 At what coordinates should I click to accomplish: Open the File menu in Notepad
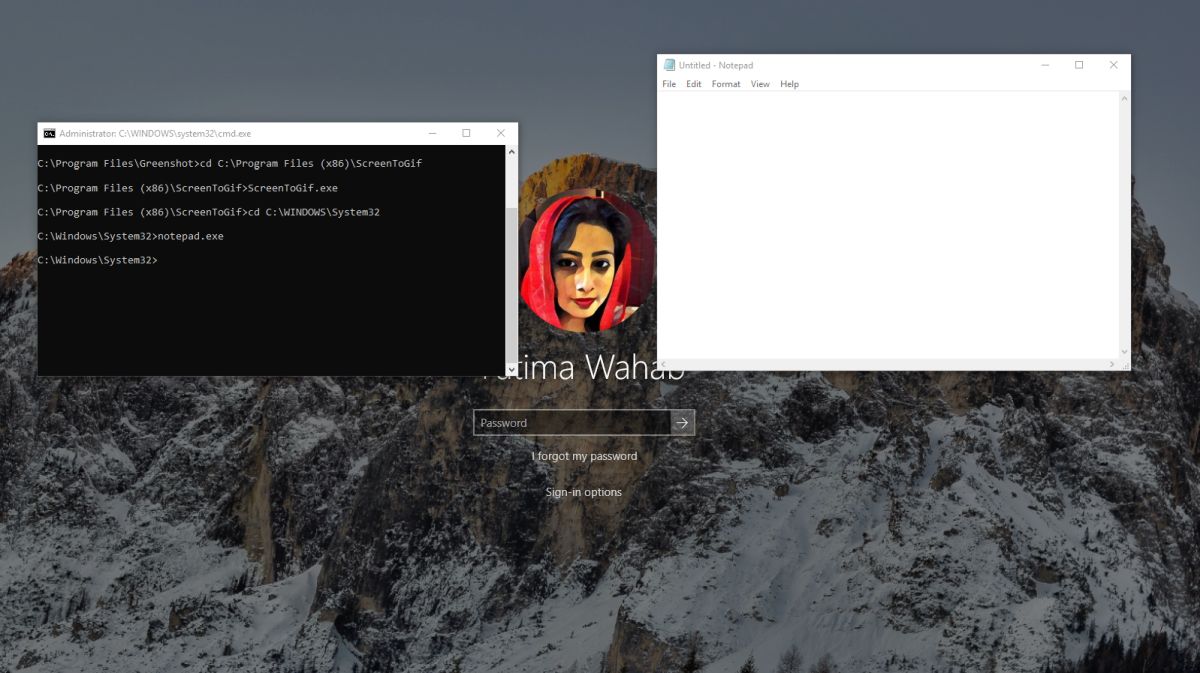click(668, 84)
